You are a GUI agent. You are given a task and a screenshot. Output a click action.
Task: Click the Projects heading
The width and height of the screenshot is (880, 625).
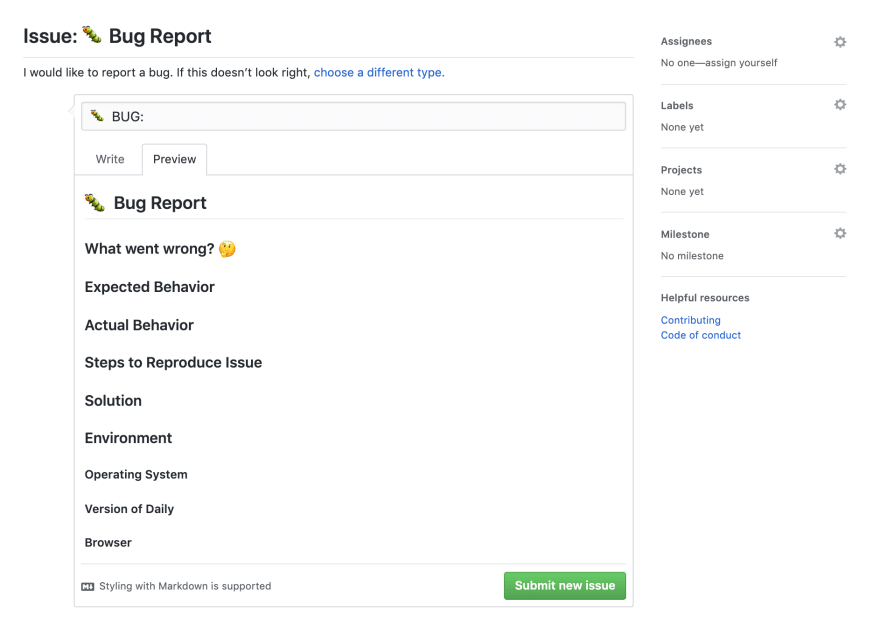pos(681,170)
